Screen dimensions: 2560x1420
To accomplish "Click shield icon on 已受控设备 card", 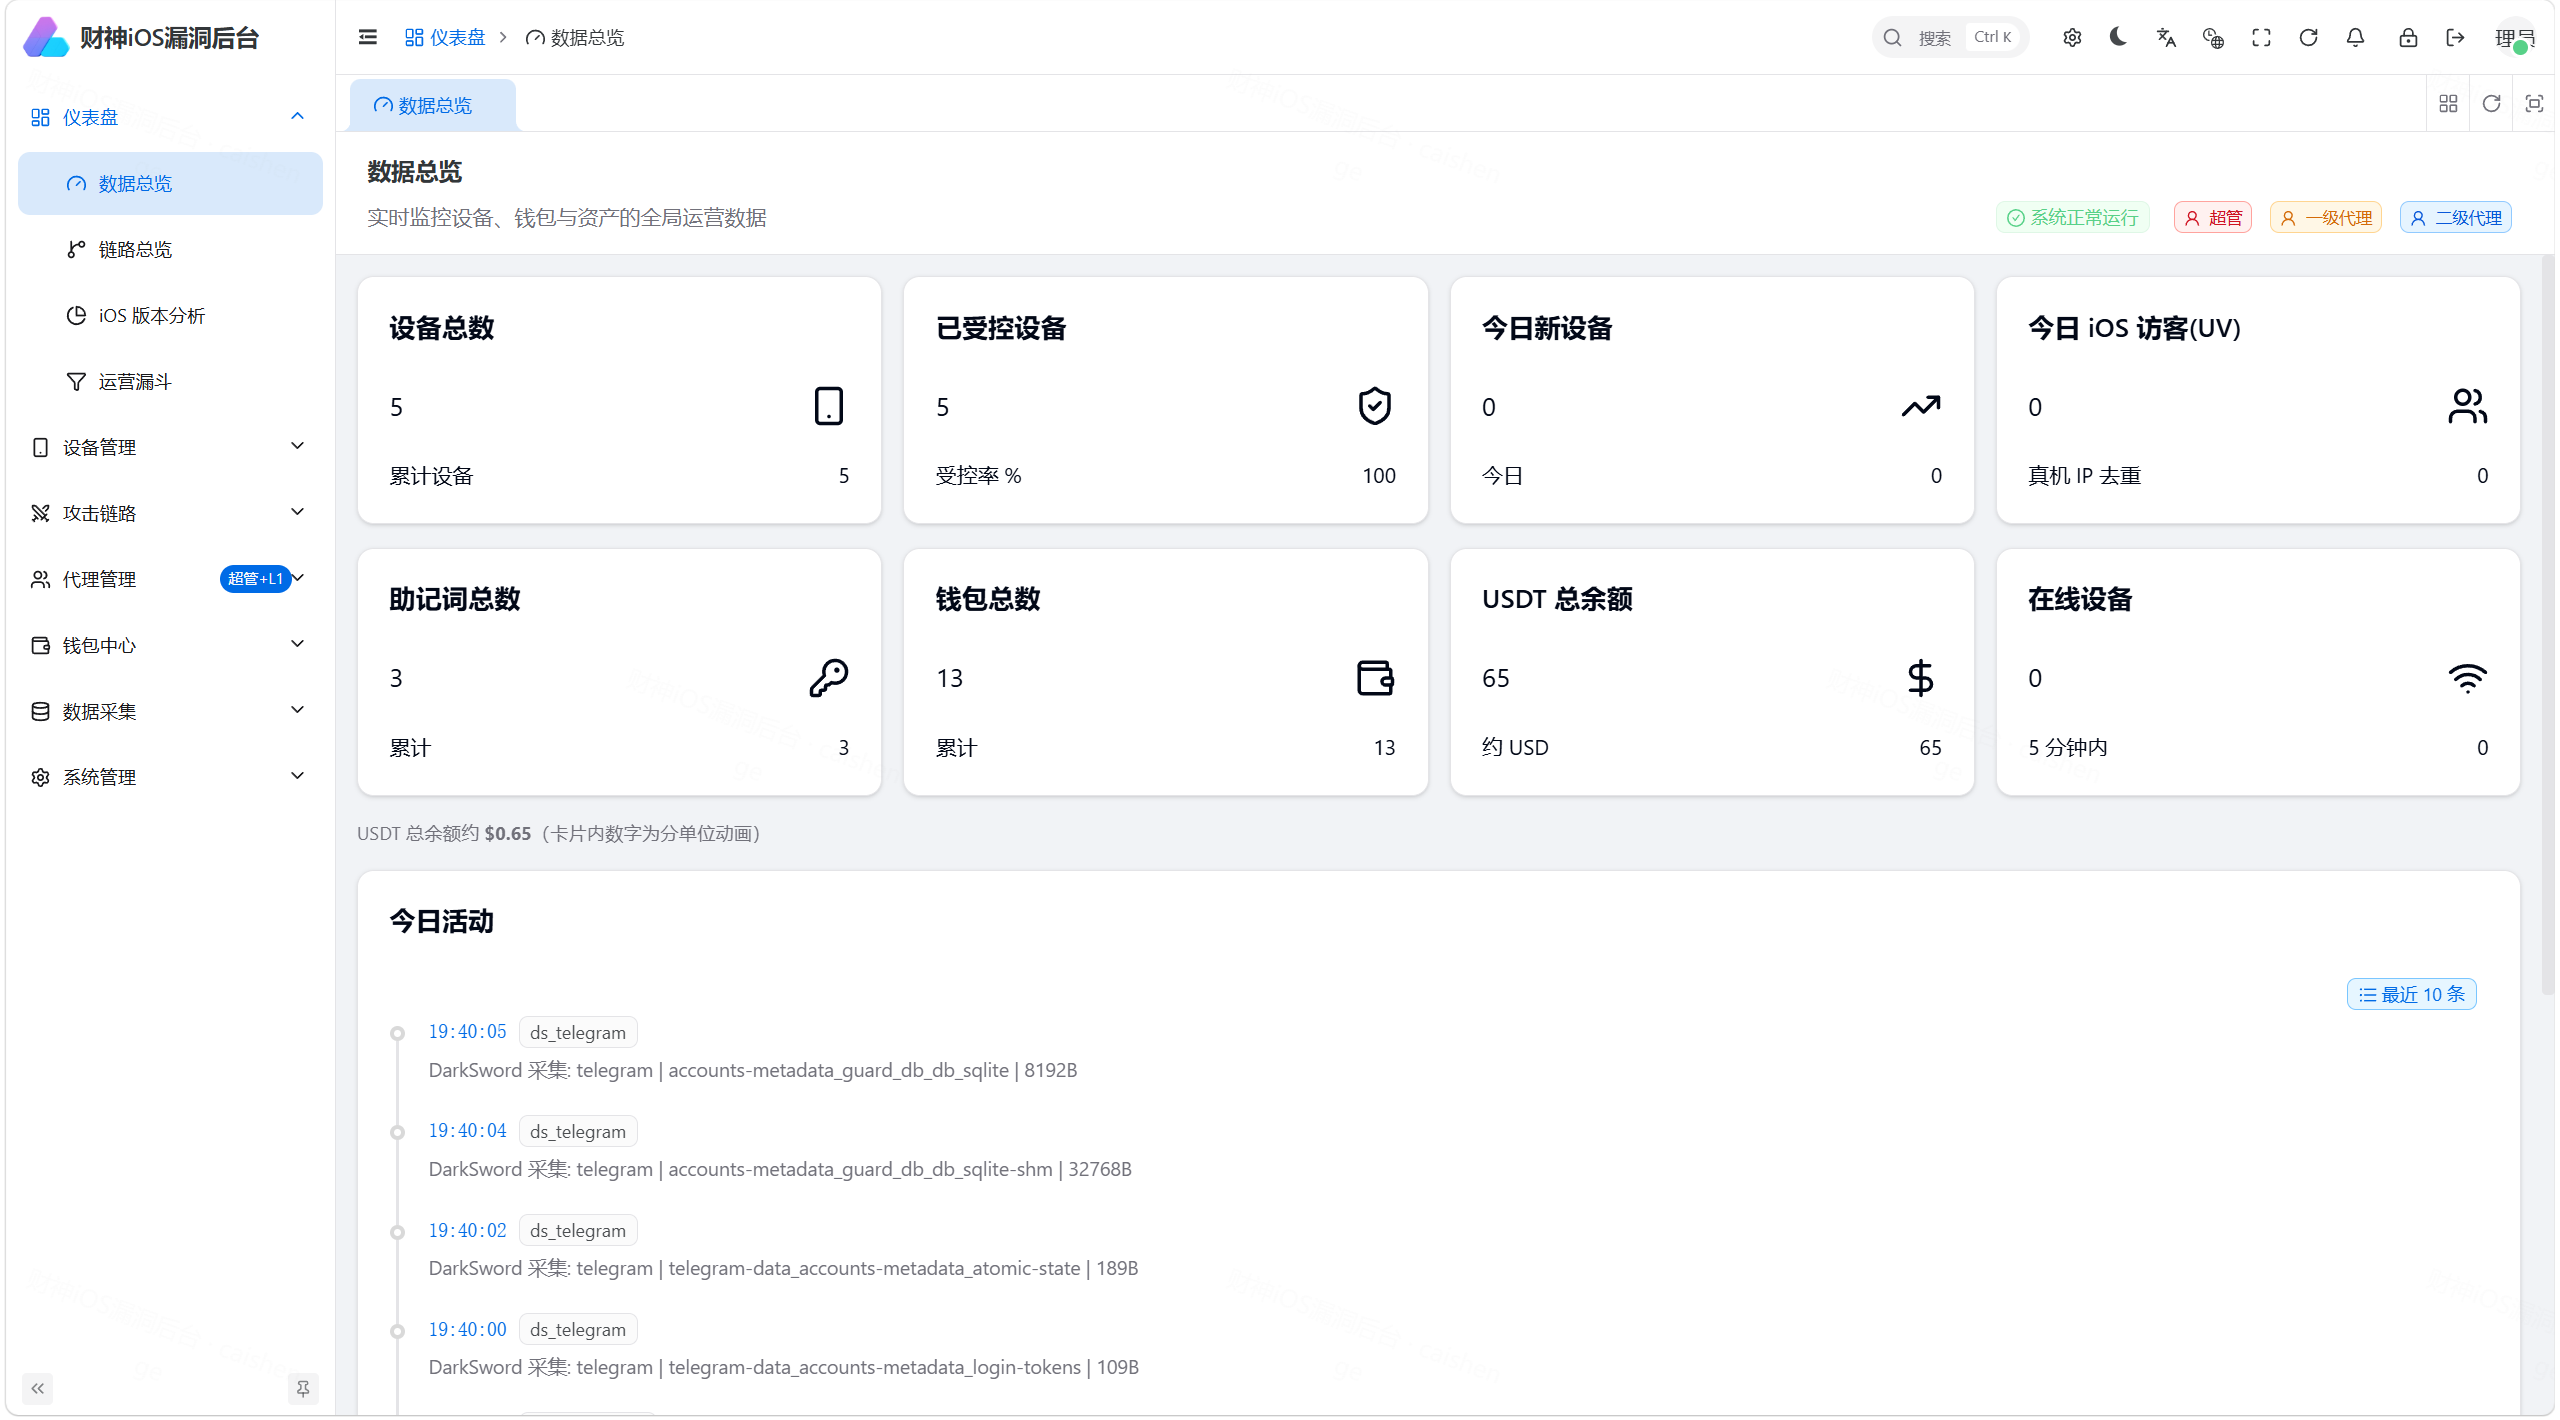I will (1375, 406).
